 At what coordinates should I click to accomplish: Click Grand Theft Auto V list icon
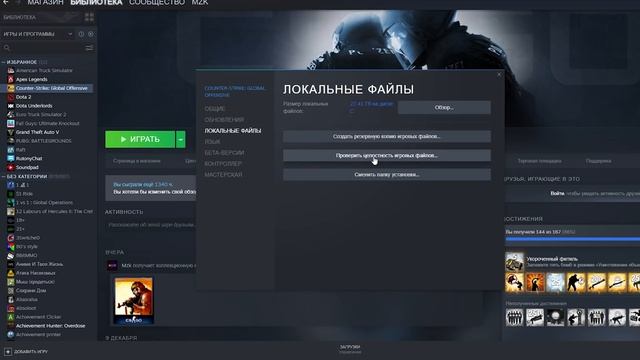click(11, 132)
